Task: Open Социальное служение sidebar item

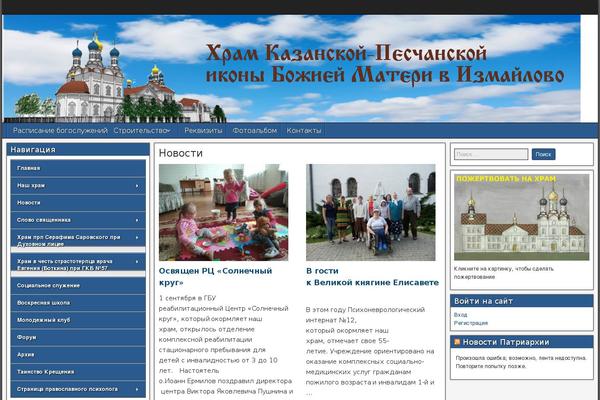Action: point(78,286)
